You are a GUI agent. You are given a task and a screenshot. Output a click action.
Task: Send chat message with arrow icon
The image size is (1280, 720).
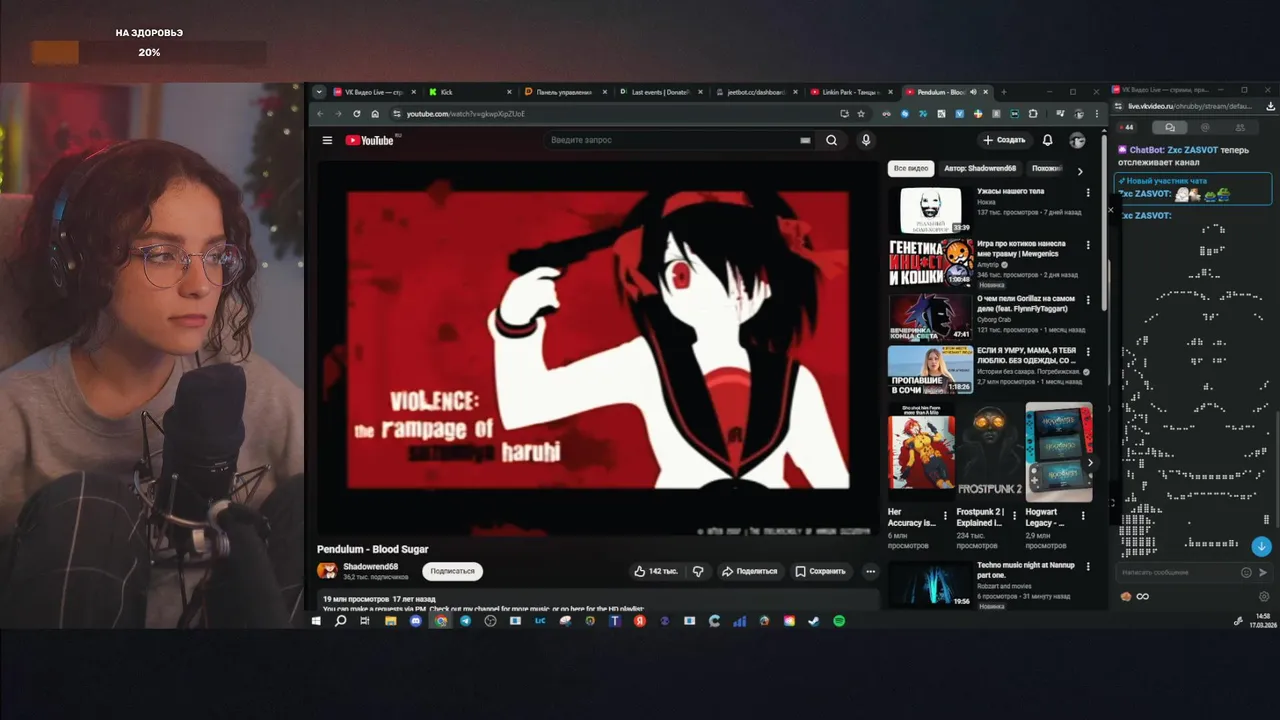[1262, 572]
